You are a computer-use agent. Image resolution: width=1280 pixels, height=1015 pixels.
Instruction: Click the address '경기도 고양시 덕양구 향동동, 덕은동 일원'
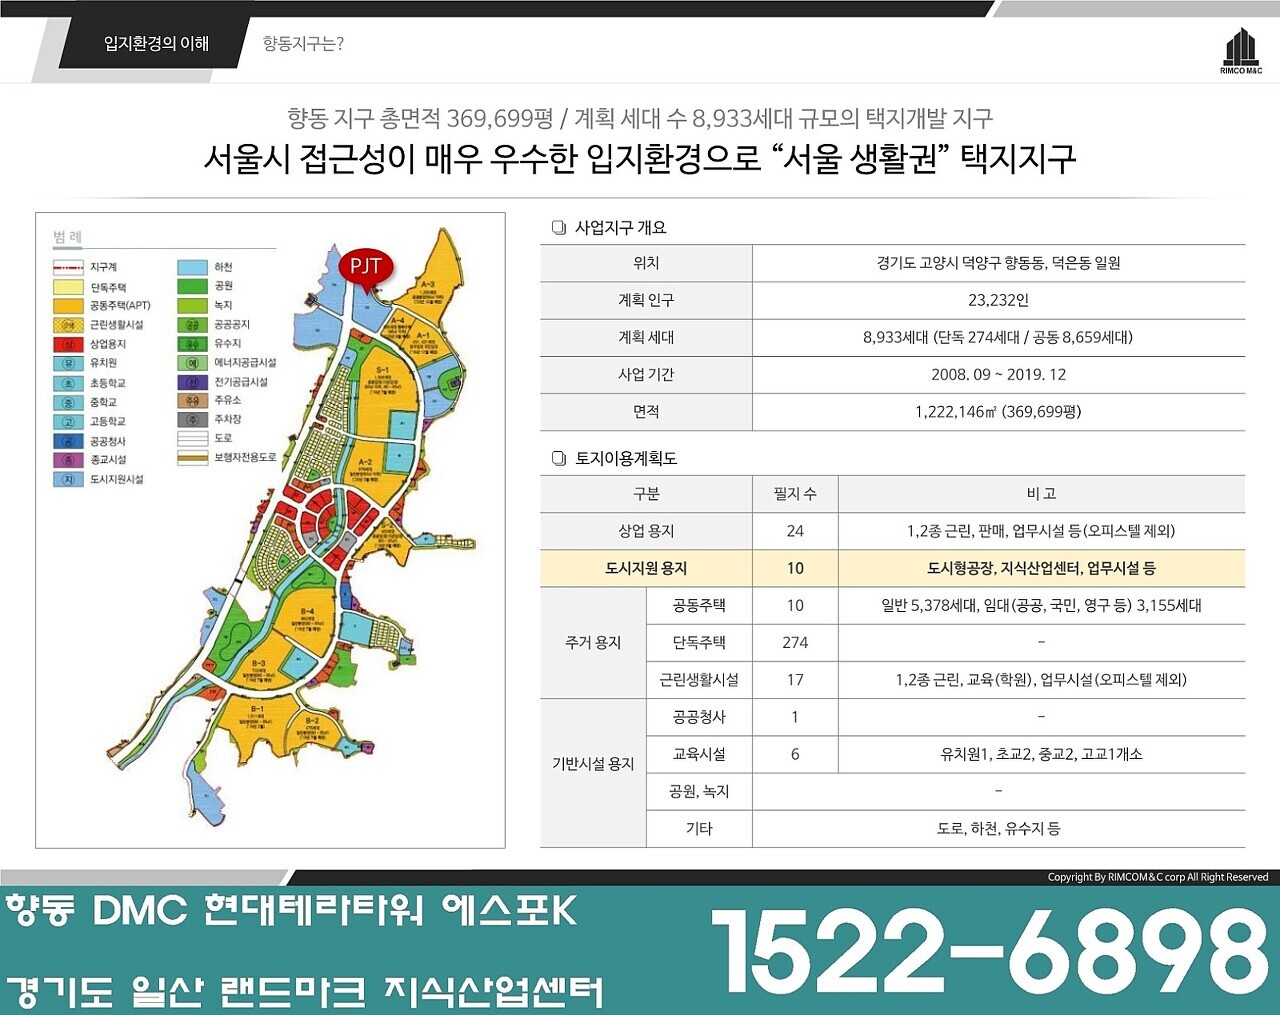(998, 263)
